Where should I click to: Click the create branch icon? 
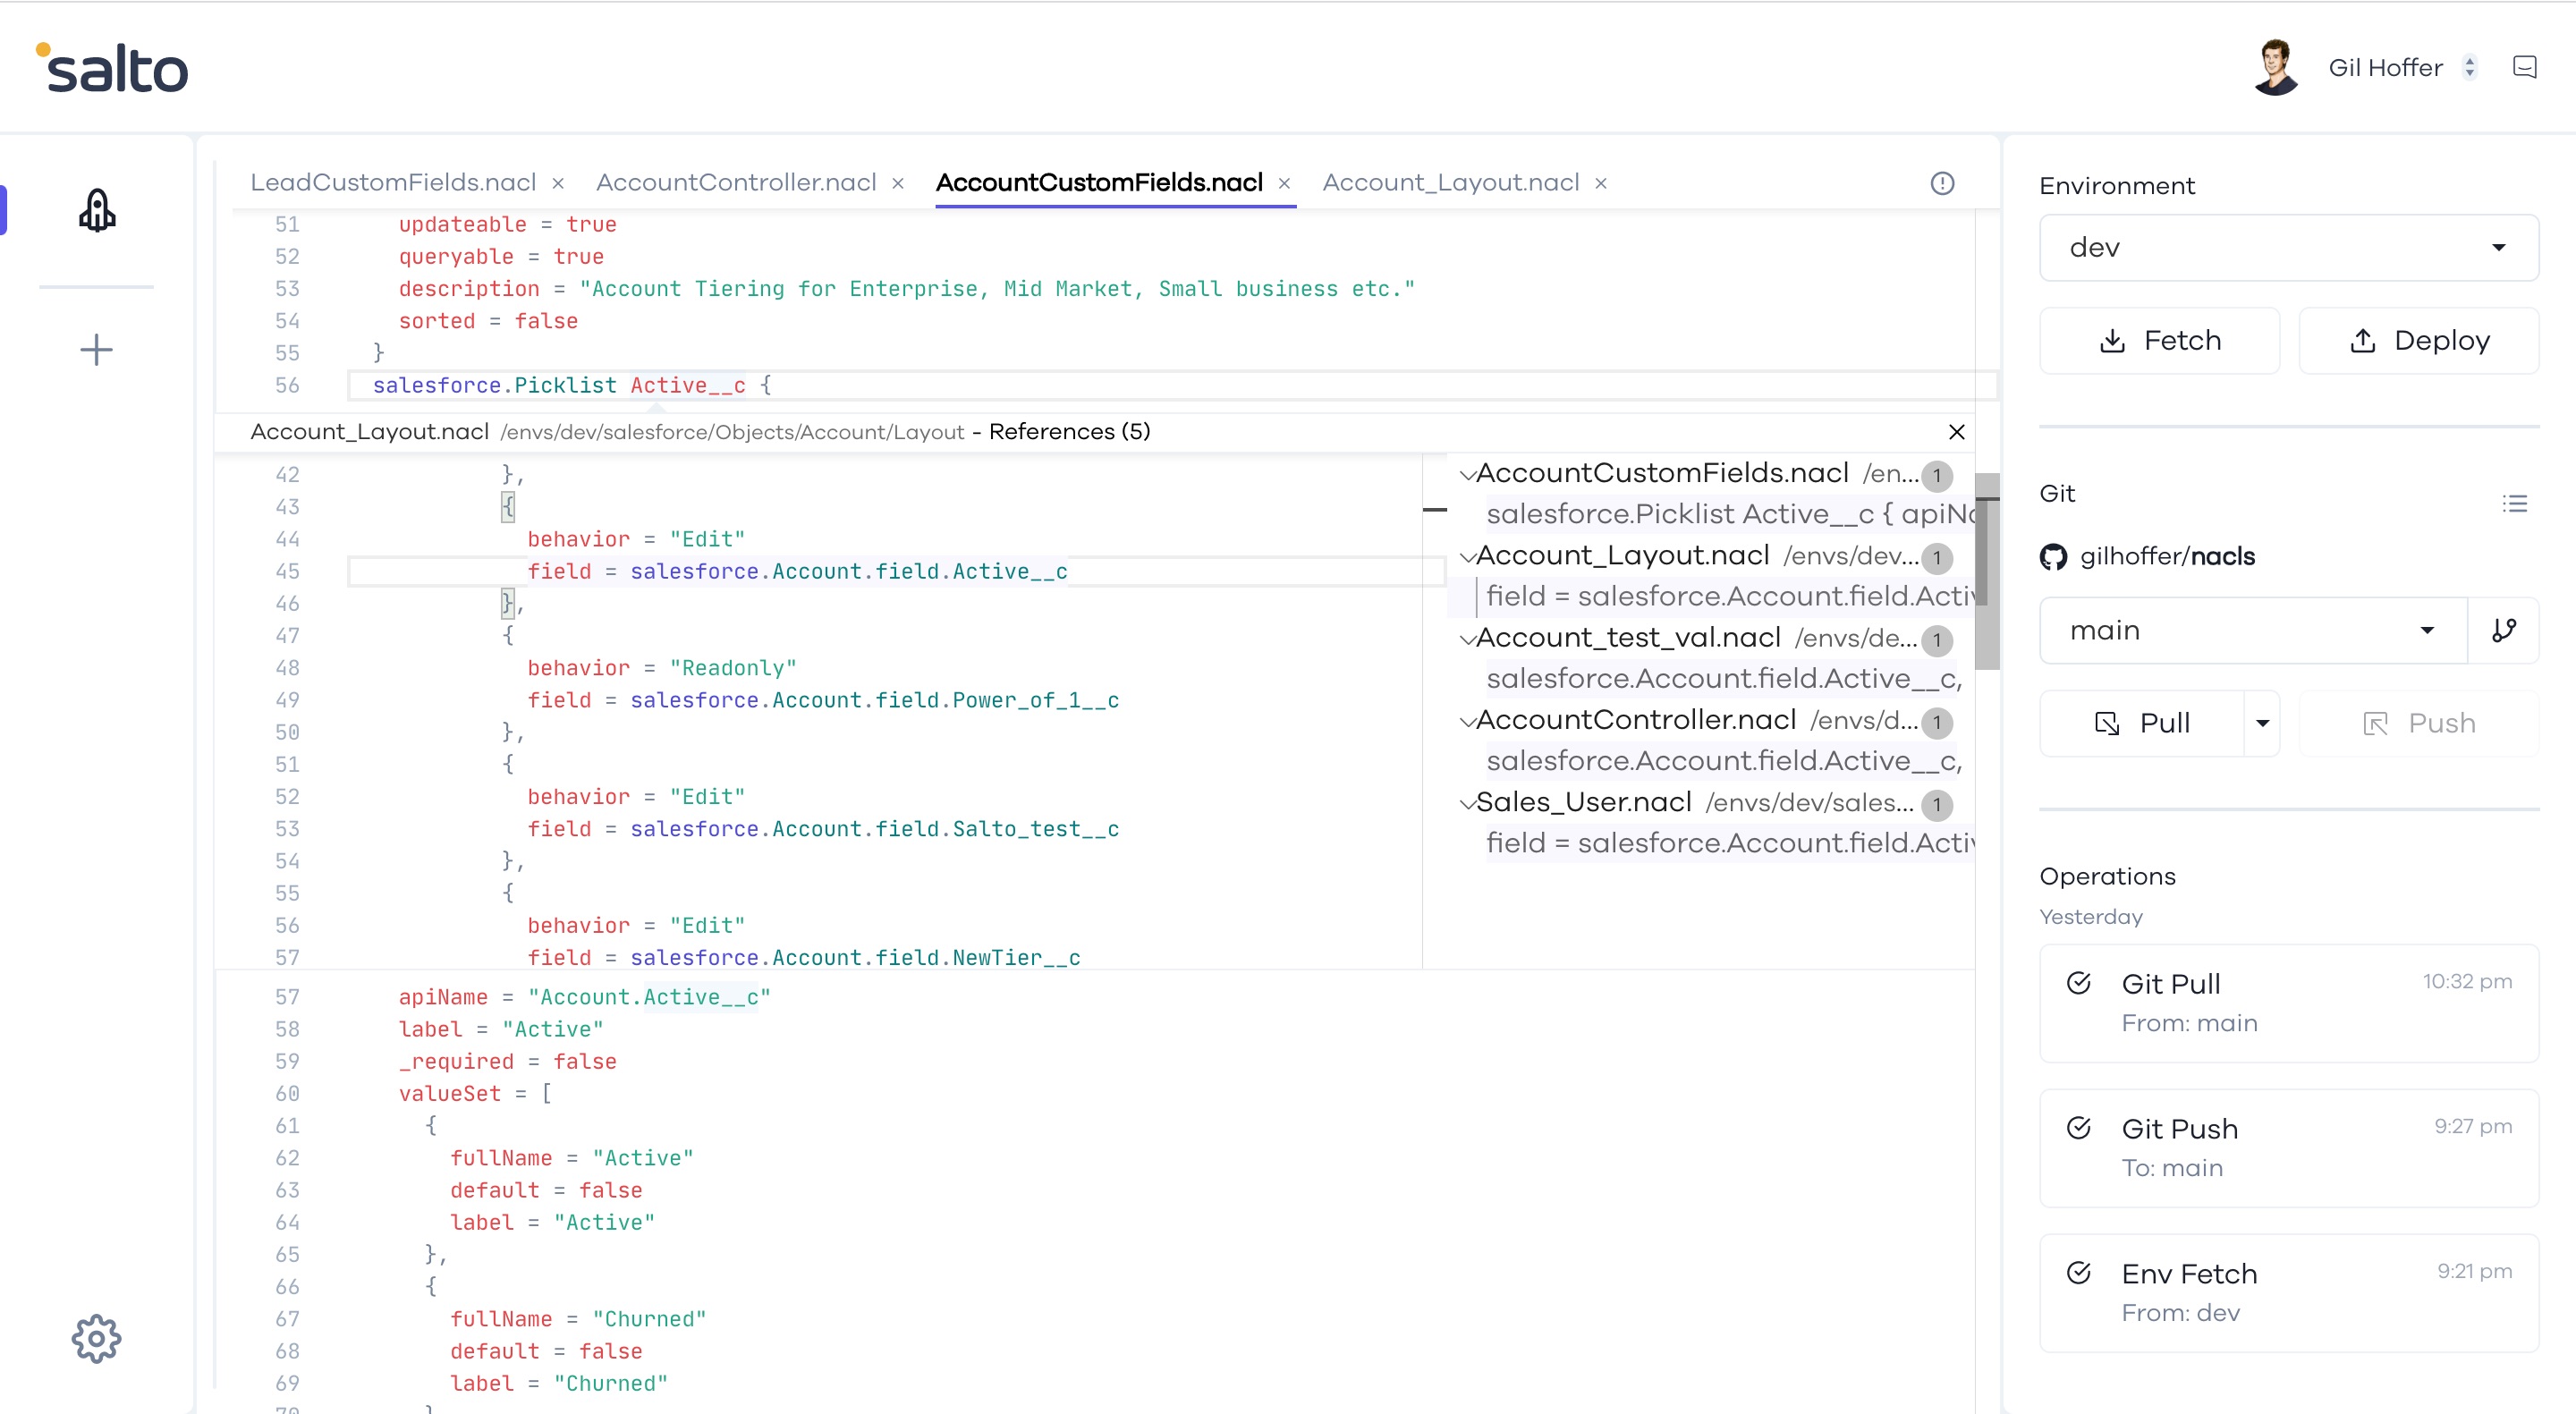tap(2503, 630)
